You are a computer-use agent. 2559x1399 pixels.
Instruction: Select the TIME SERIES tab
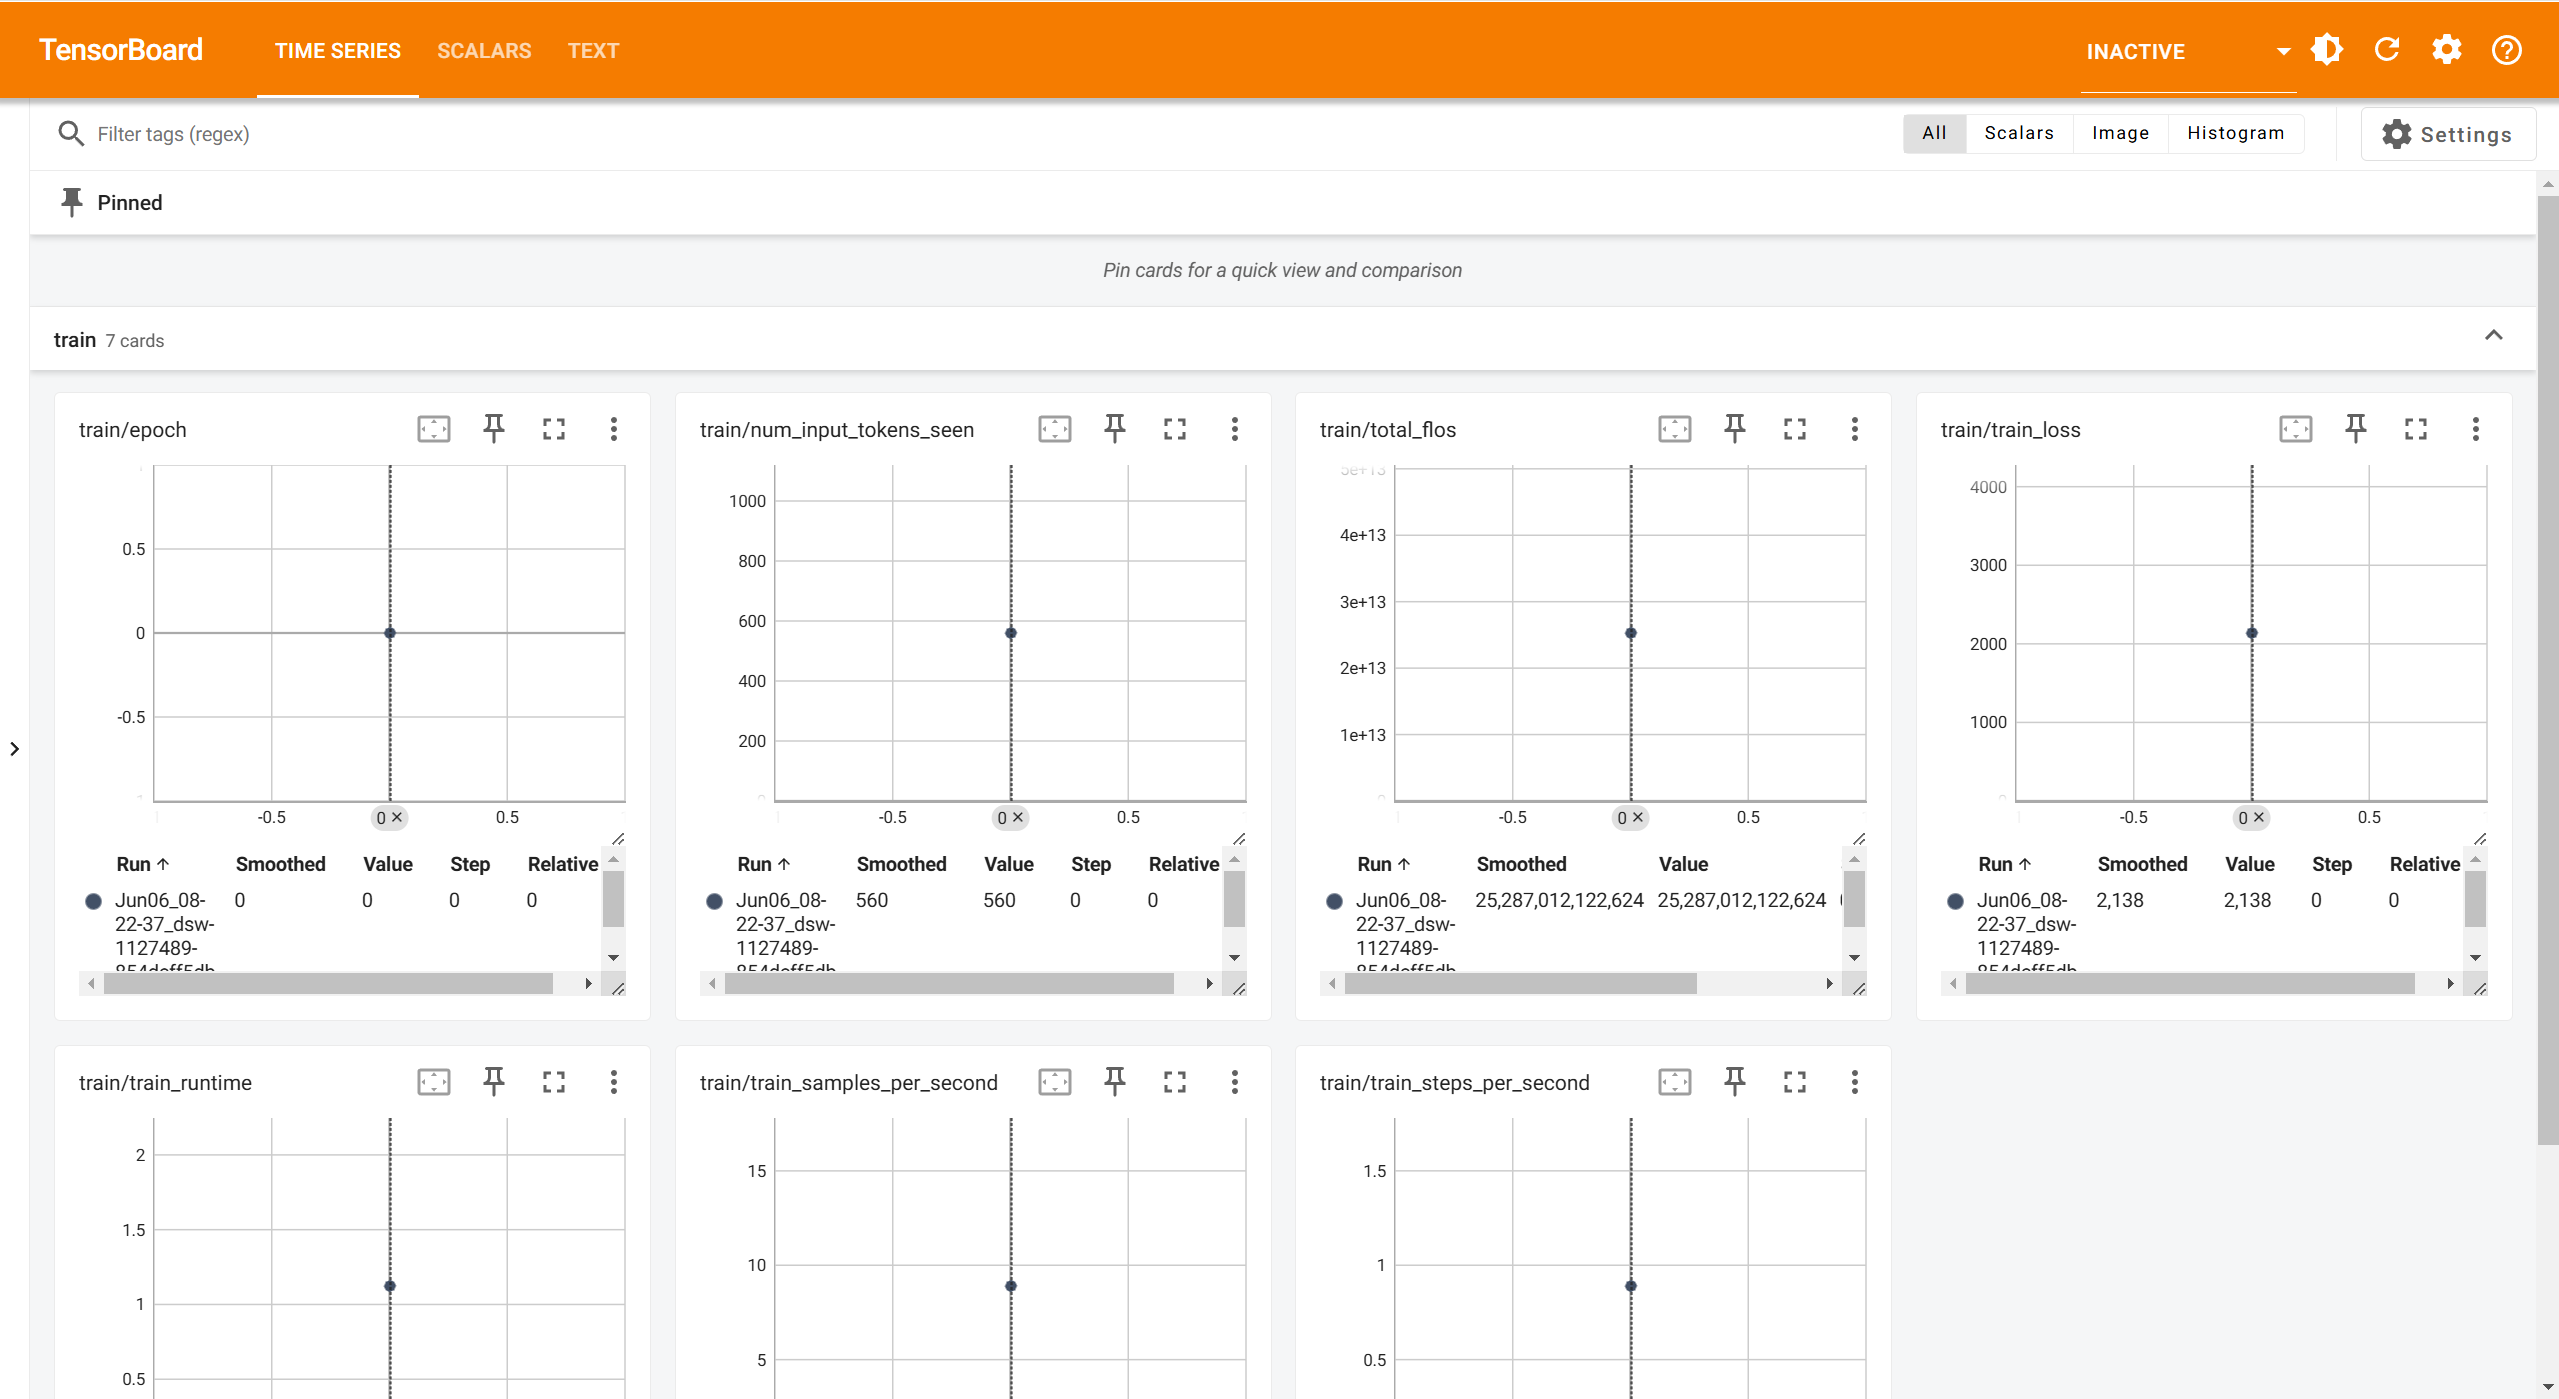pyautogui.click(x=337, y=50)
